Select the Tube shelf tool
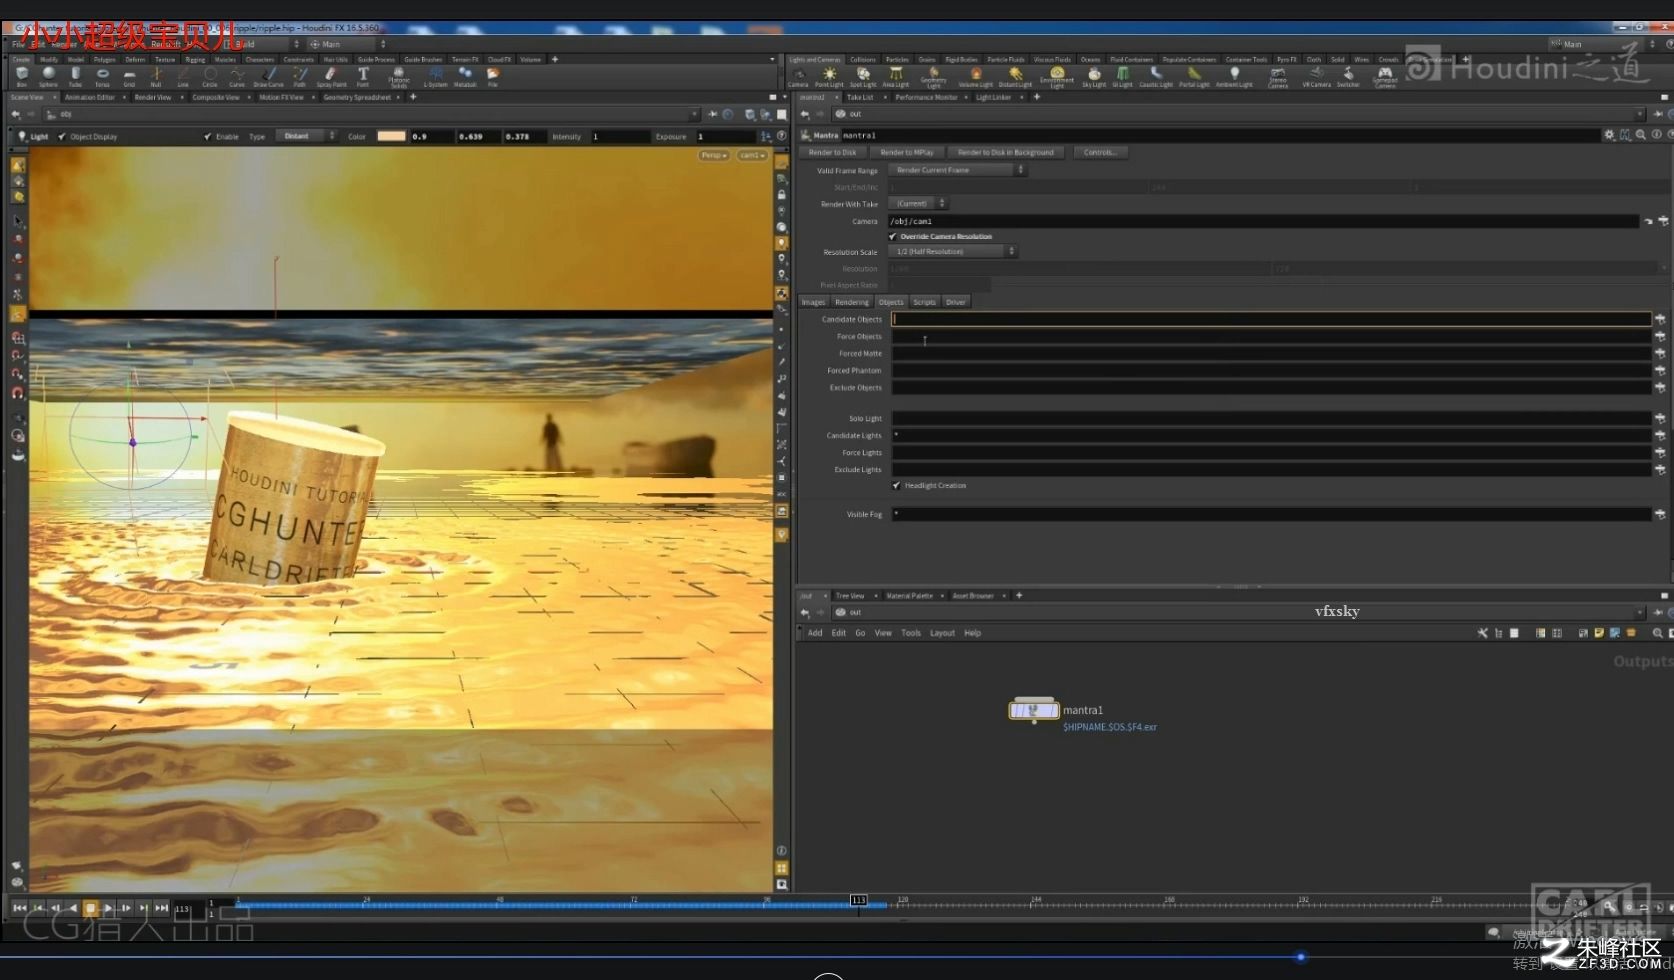 [75, 76]
